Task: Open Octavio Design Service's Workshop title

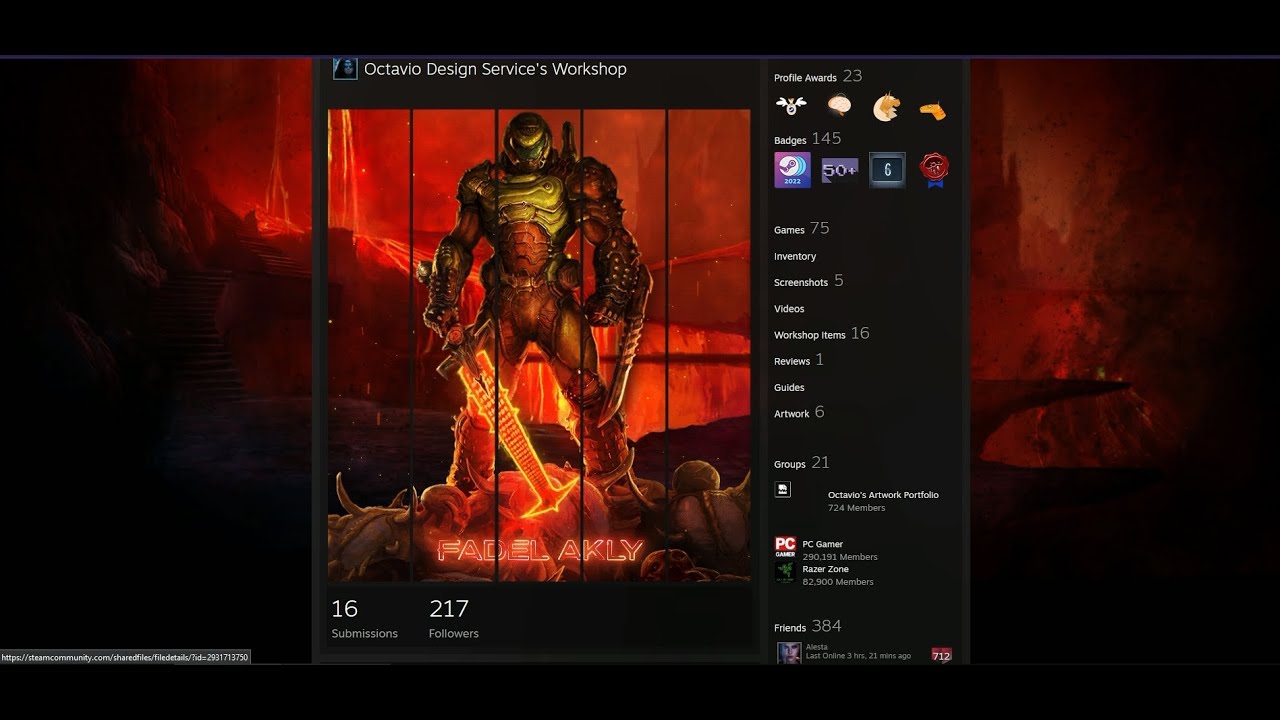Action: point(495,69)
